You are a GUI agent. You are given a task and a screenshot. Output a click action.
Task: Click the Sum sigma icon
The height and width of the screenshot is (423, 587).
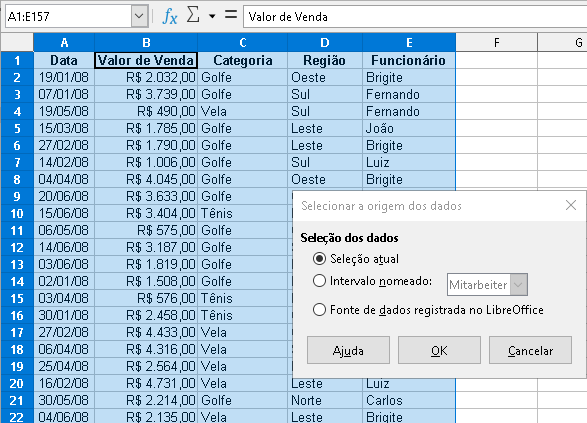coord(193,16)
